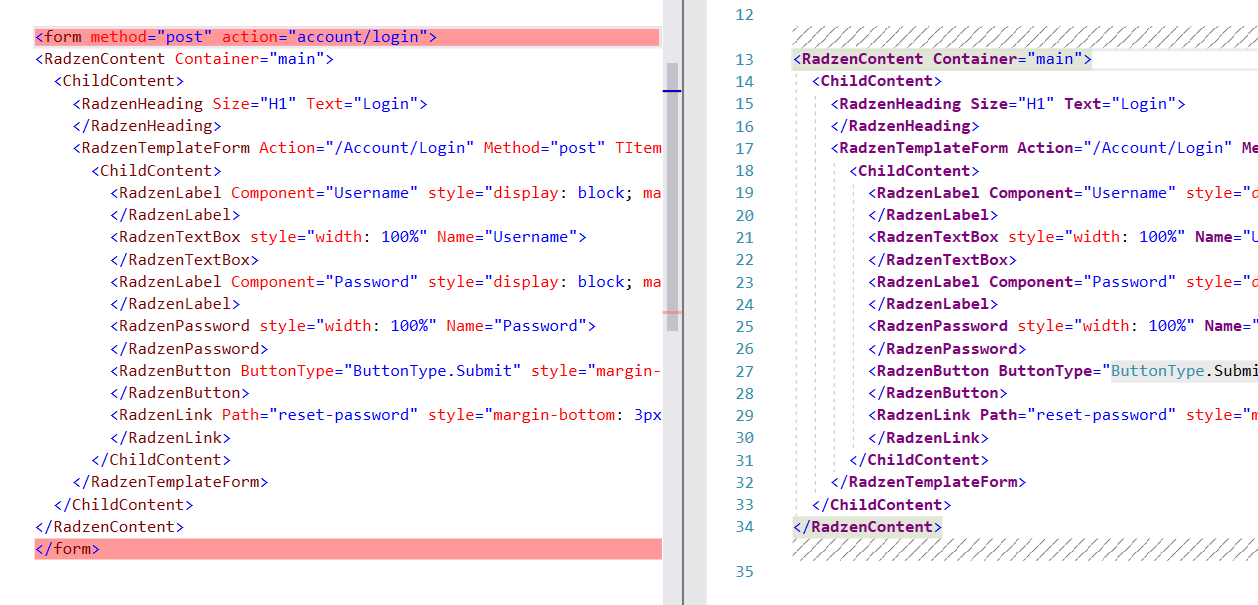This screenshot has width=1258, height=605.
Task: Click the removed closing form tag
Action: click(x=65, y=548)
